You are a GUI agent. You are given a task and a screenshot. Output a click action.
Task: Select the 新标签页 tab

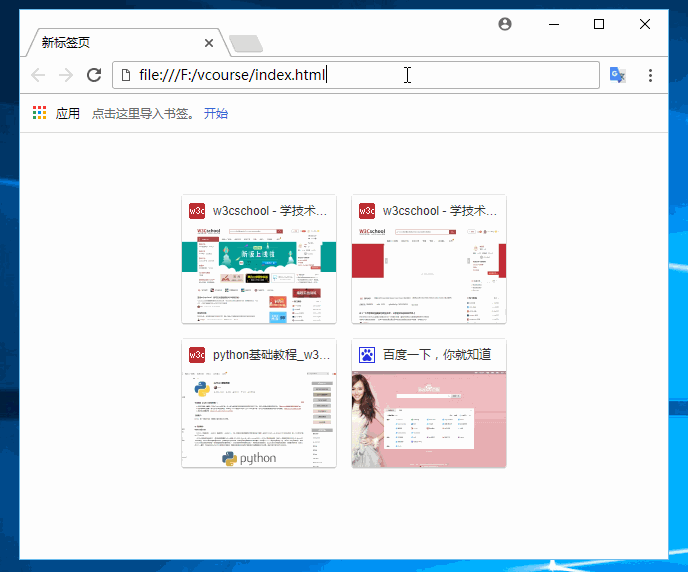tap(110, 43)
